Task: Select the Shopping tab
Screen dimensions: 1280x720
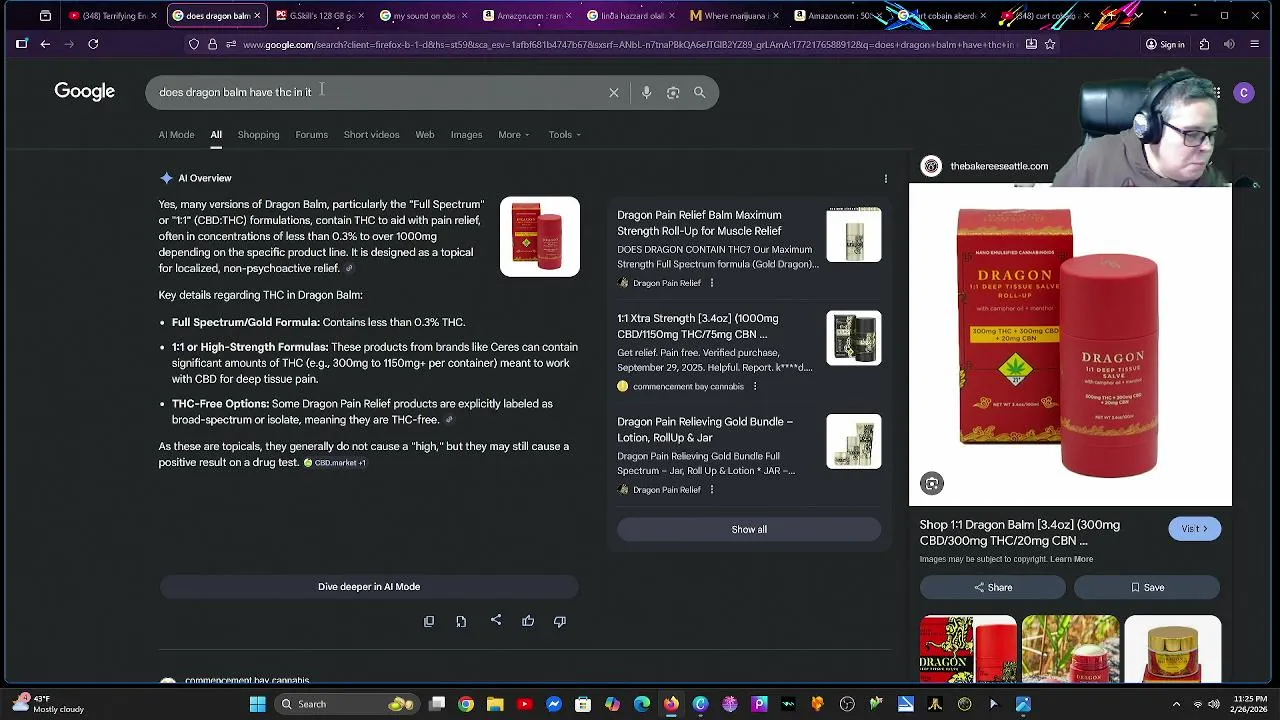Action: 258,135
